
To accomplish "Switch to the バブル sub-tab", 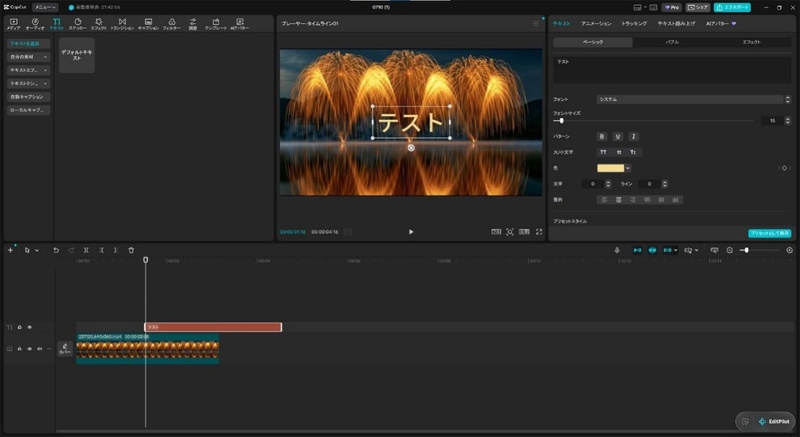I will point(672,42).
